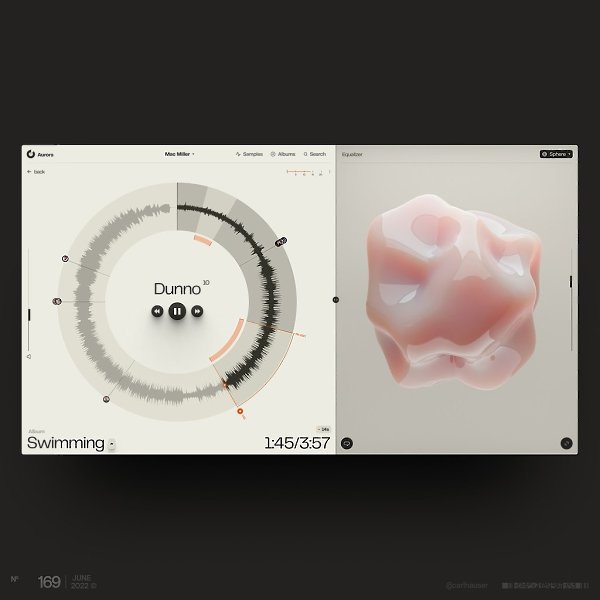
Task: Click the Aurora logo icon
Action: (31, 154)
